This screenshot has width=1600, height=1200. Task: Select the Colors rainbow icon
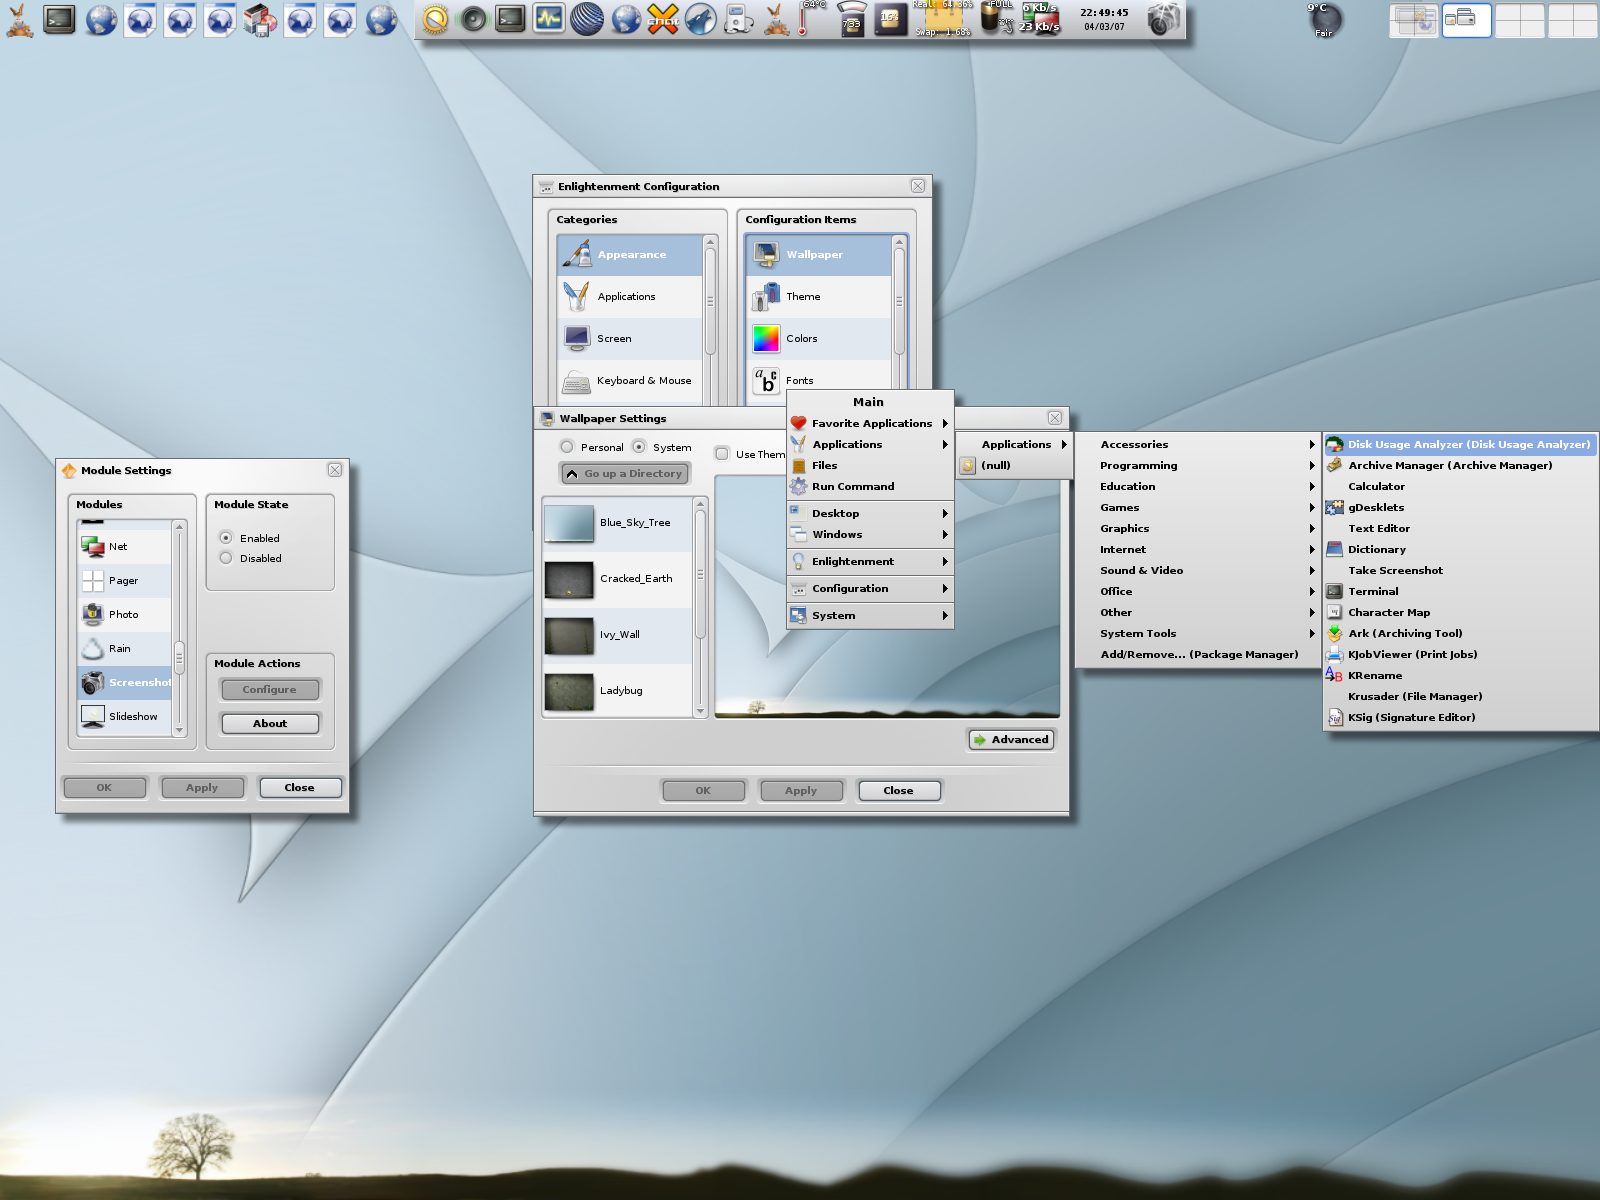click(766, 339)
